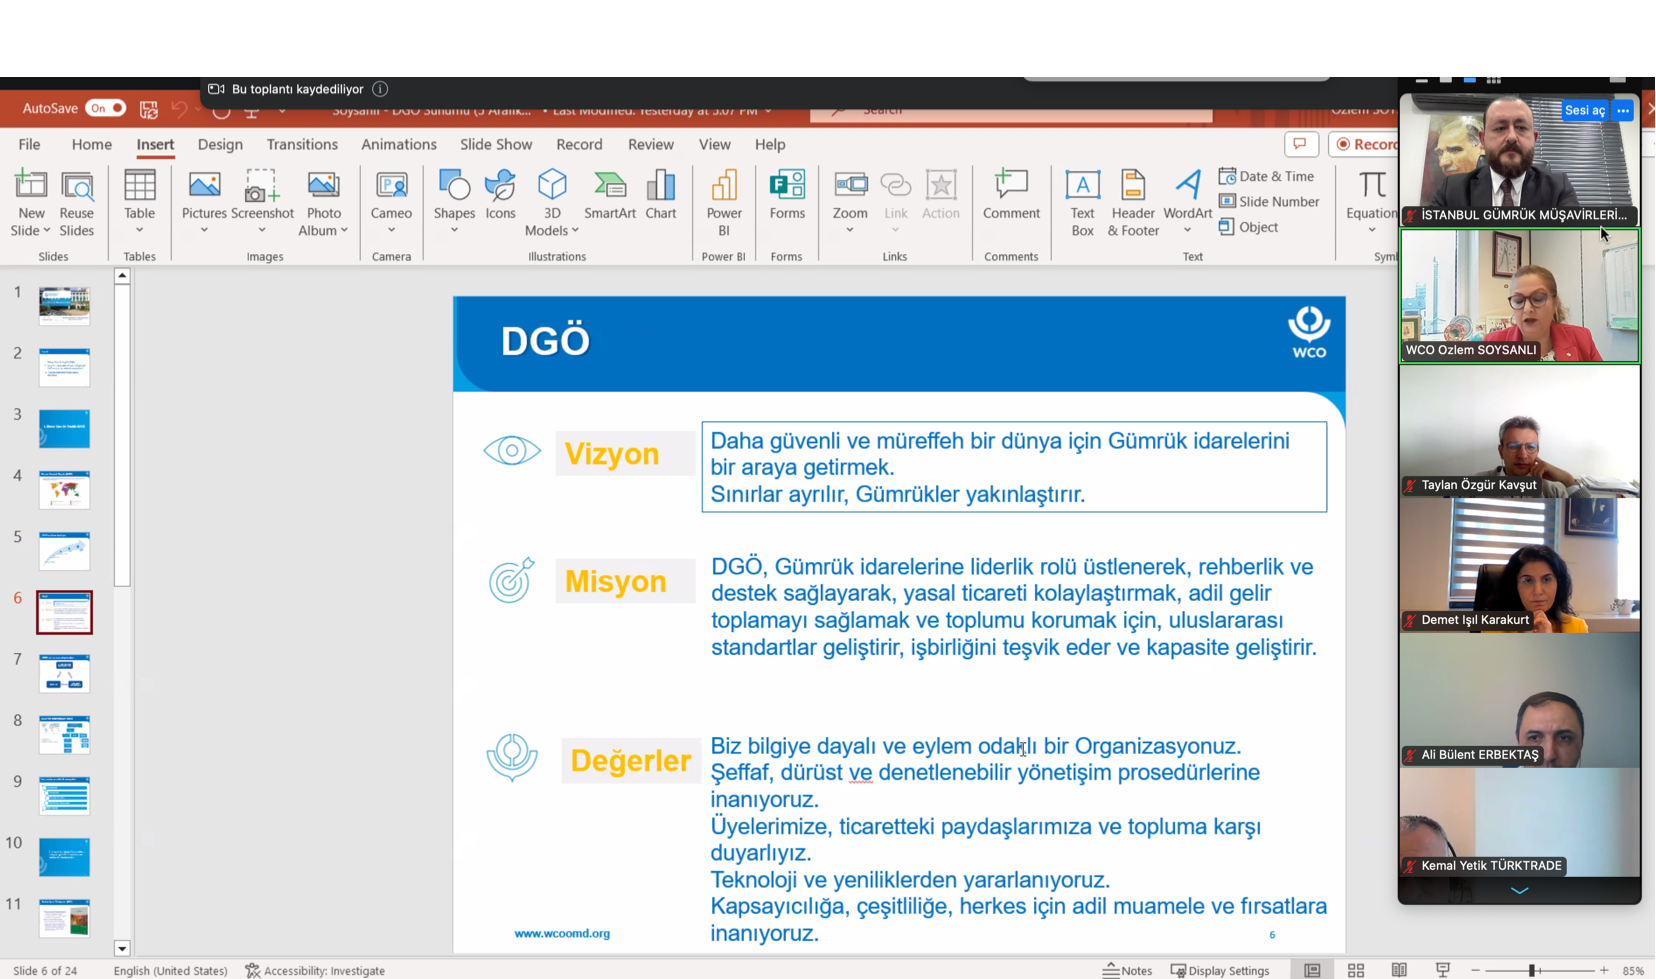The image size is (1656, 979).
Task: Expand more participants with the chevron
Action: point(1519,890)
